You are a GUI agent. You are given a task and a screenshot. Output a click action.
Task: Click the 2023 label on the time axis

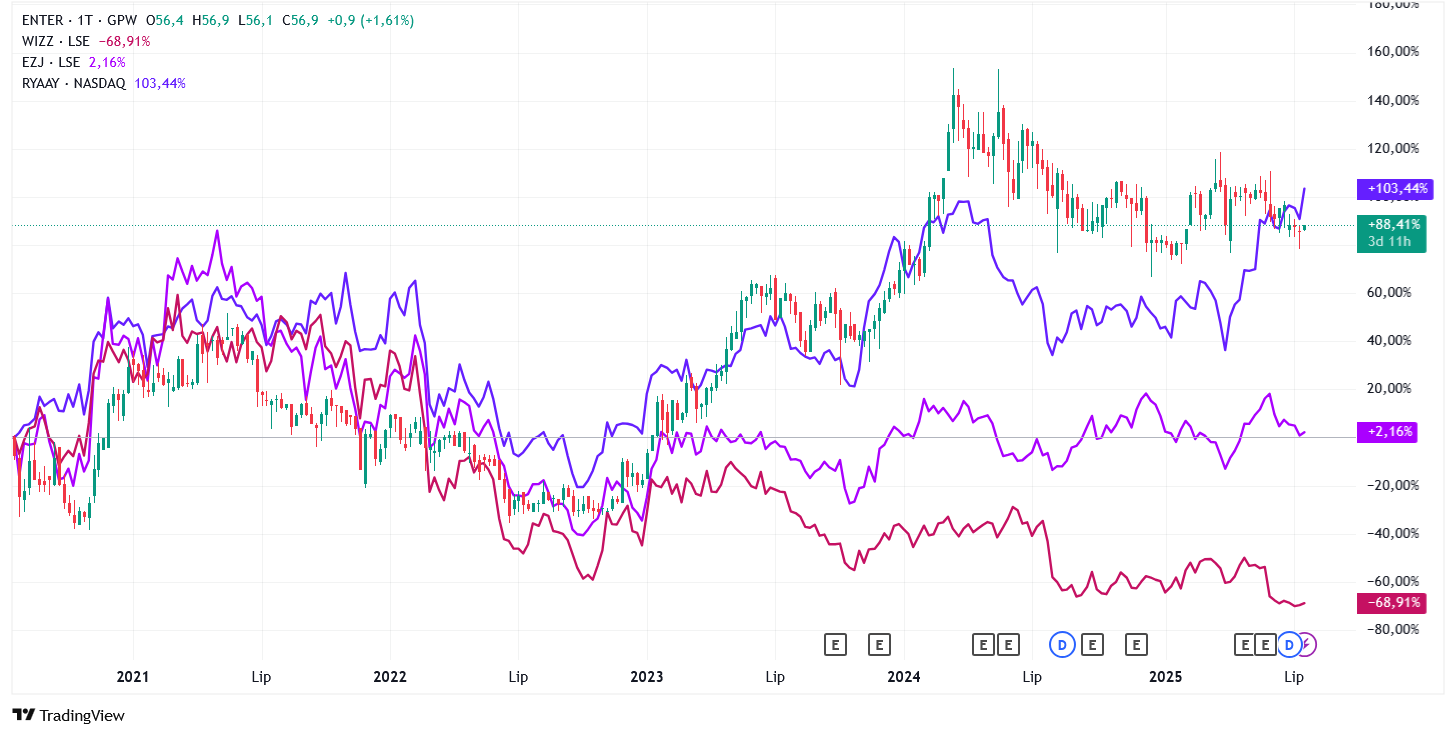click(647, 677)
